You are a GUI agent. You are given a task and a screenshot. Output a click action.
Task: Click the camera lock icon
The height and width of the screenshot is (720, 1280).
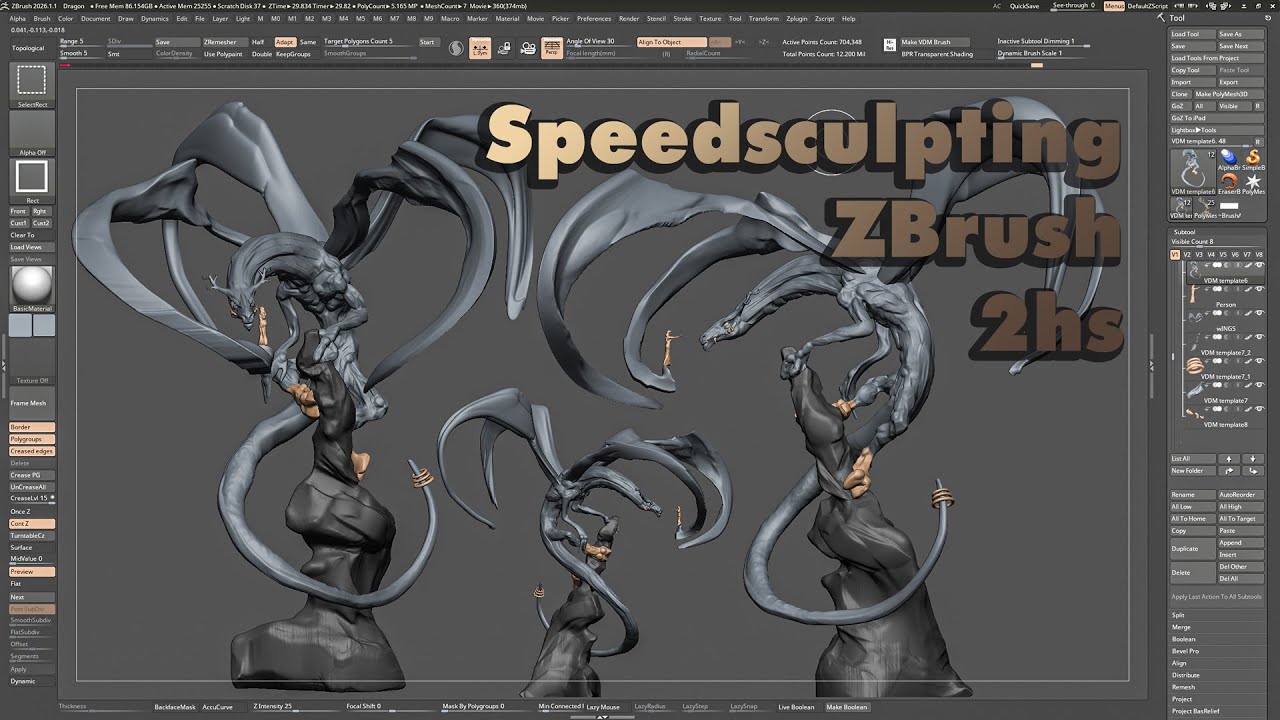coord(504,47)
